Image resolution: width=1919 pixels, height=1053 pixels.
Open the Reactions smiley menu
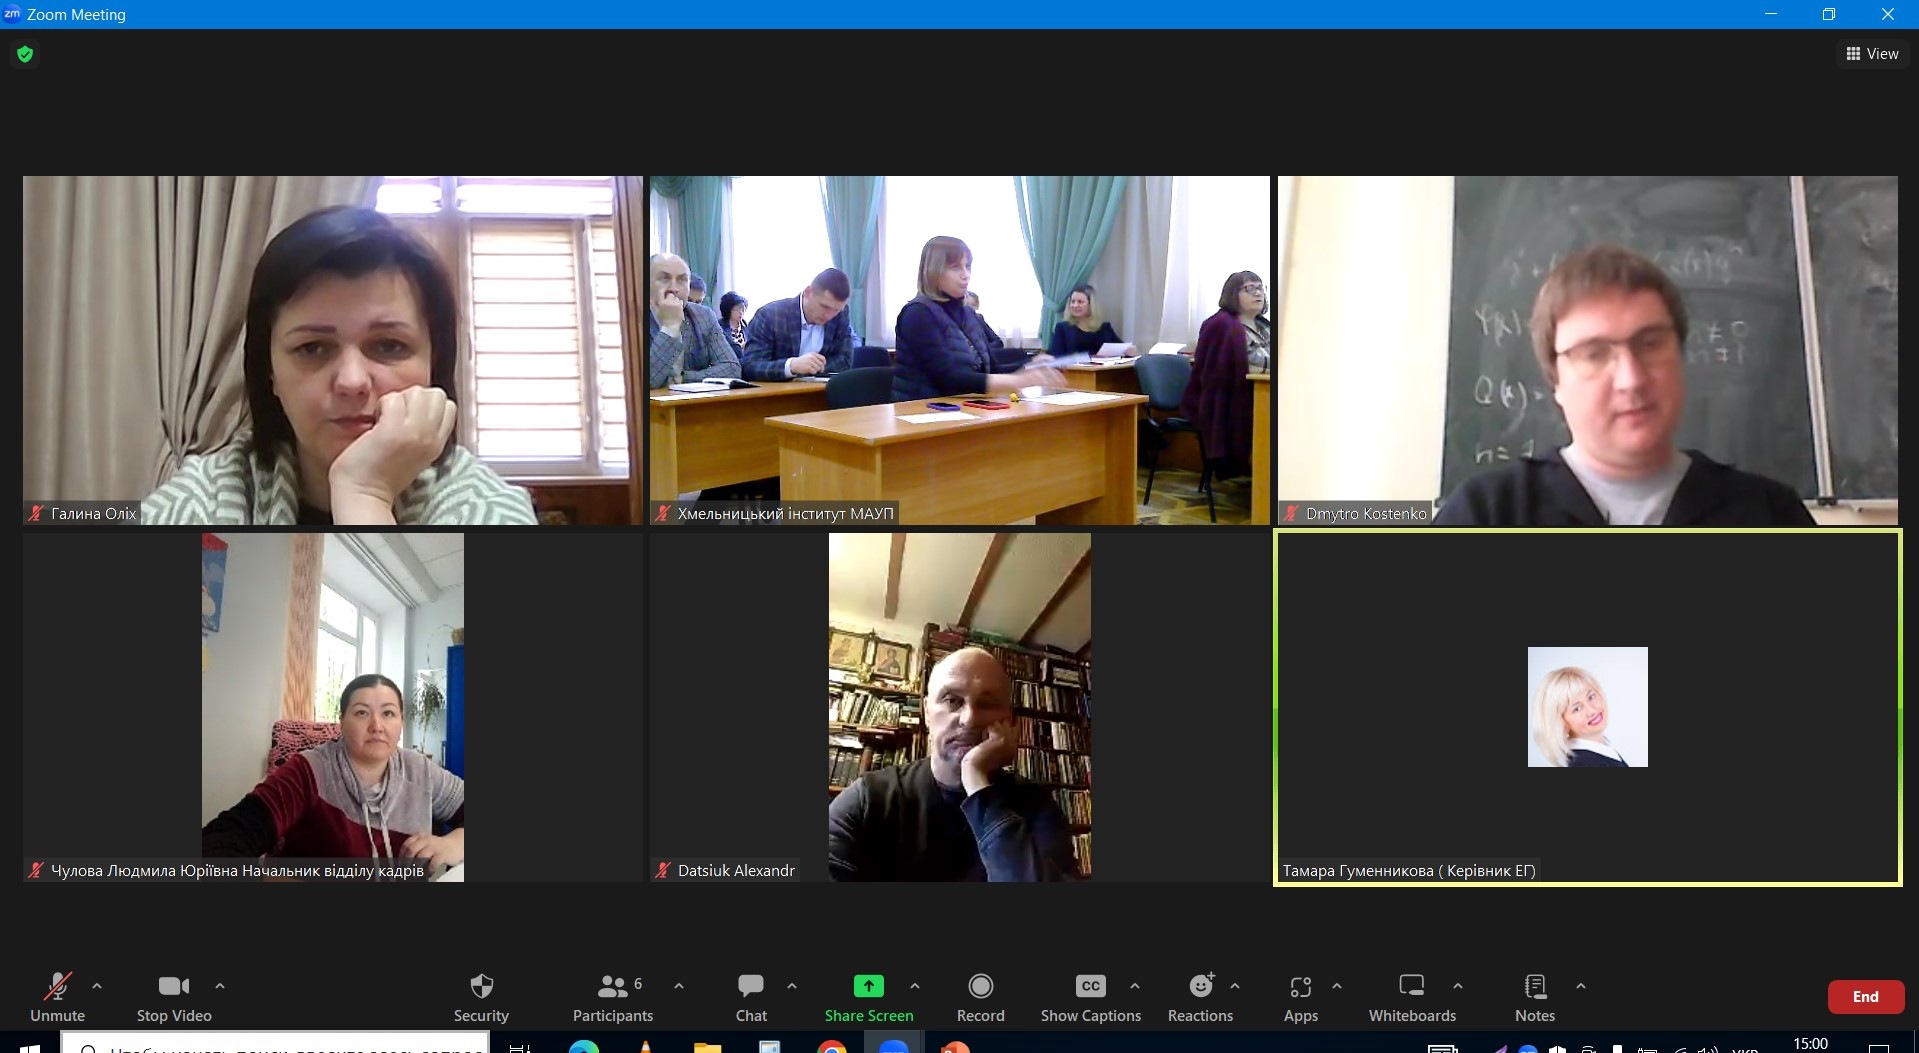point(1200,996)
